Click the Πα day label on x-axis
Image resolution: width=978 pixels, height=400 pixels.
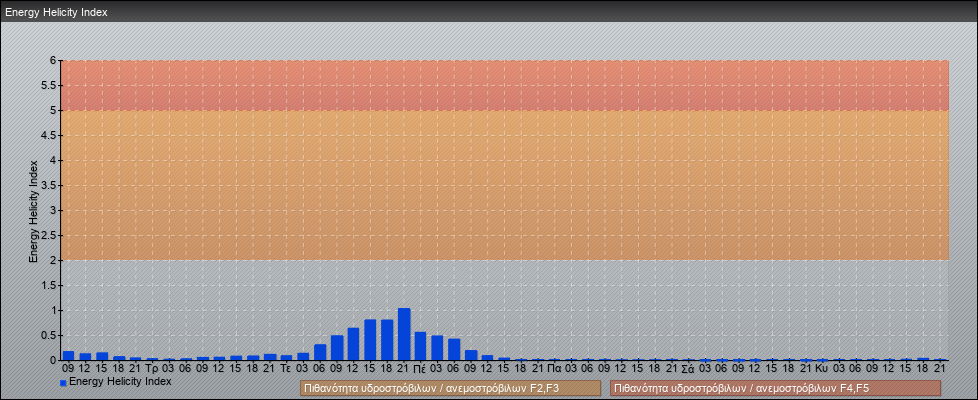tap(554, 368)
